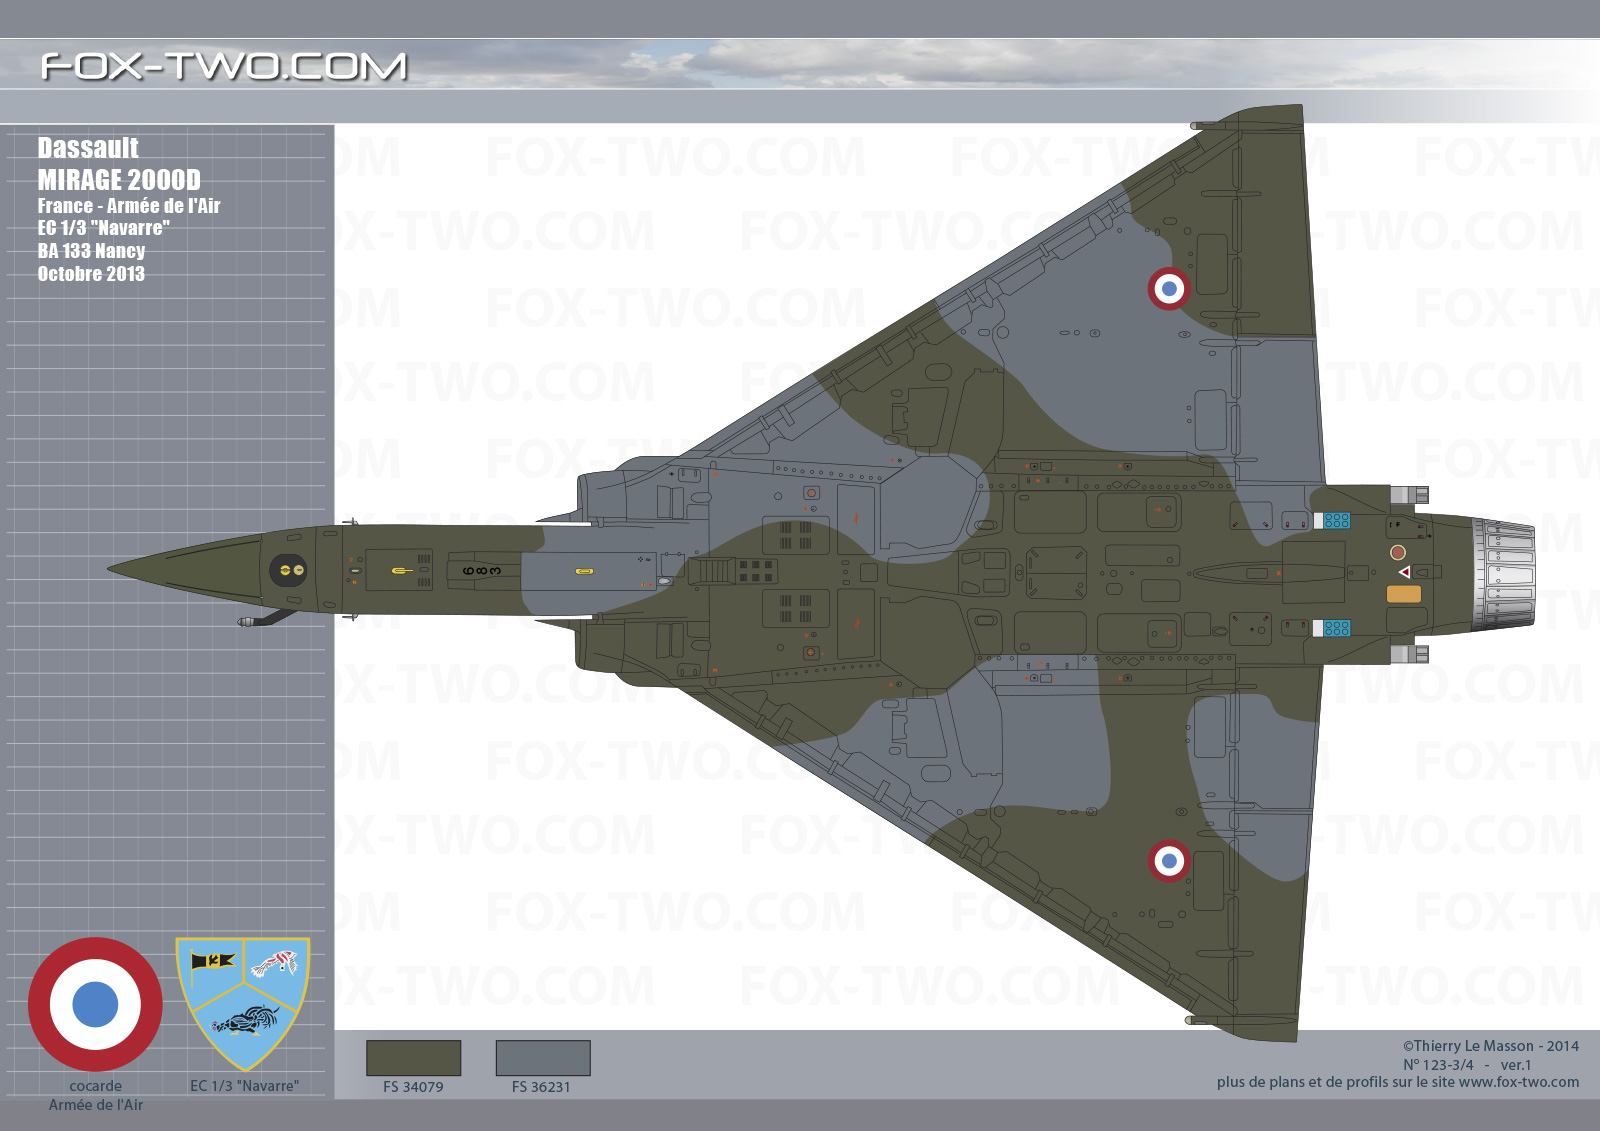
Task: Click the MIRAGE 2000D heading
Action: 119,180
